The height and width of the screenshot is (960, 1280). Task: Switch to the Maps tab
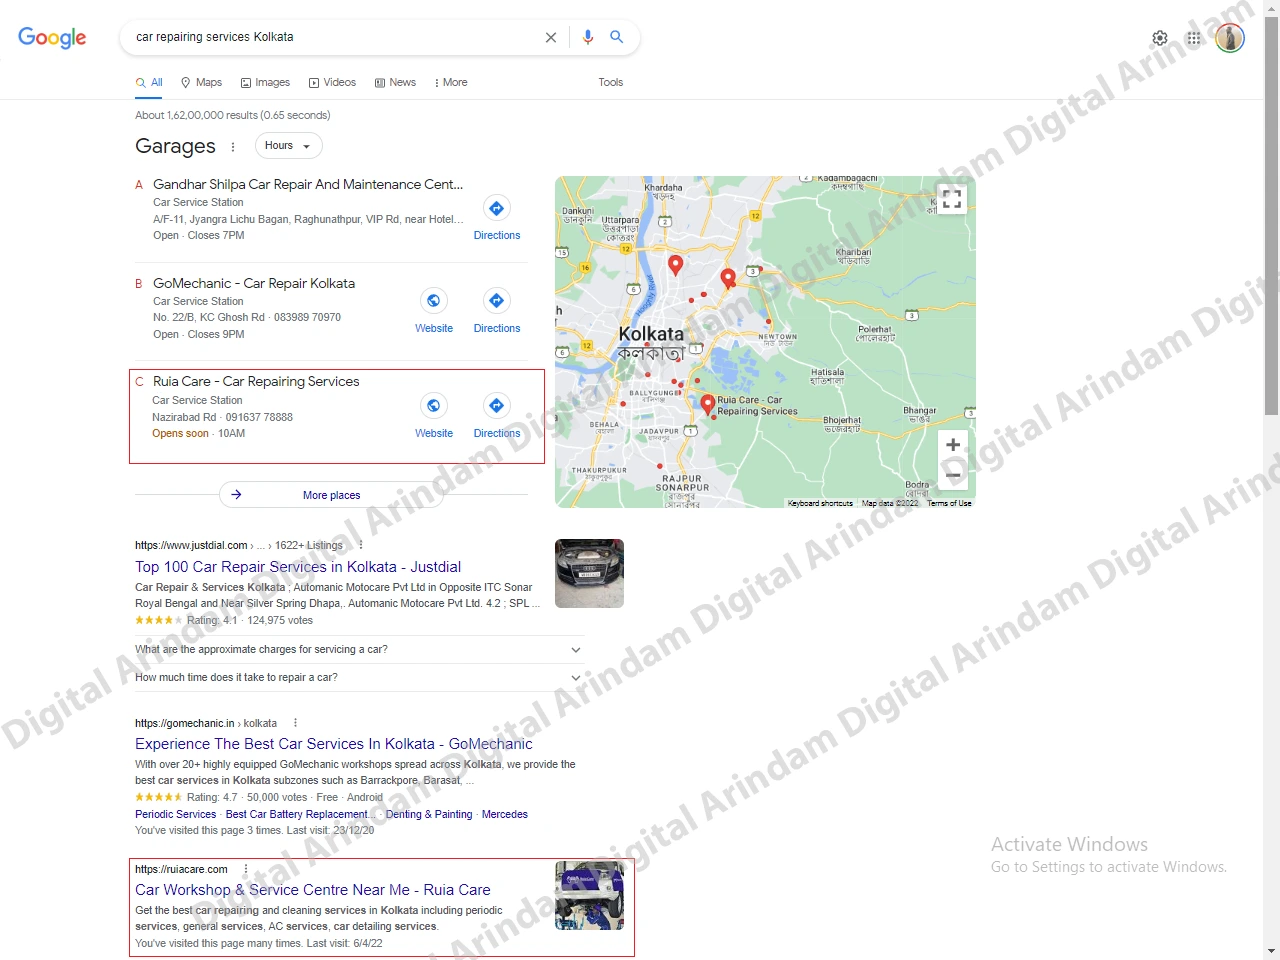point(201,82)
